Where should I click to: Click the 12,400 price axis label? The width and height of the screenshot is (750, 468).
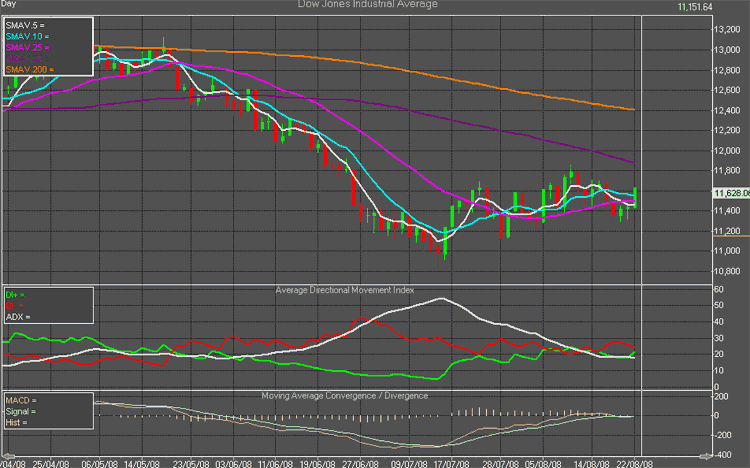(x=727, y=111)
